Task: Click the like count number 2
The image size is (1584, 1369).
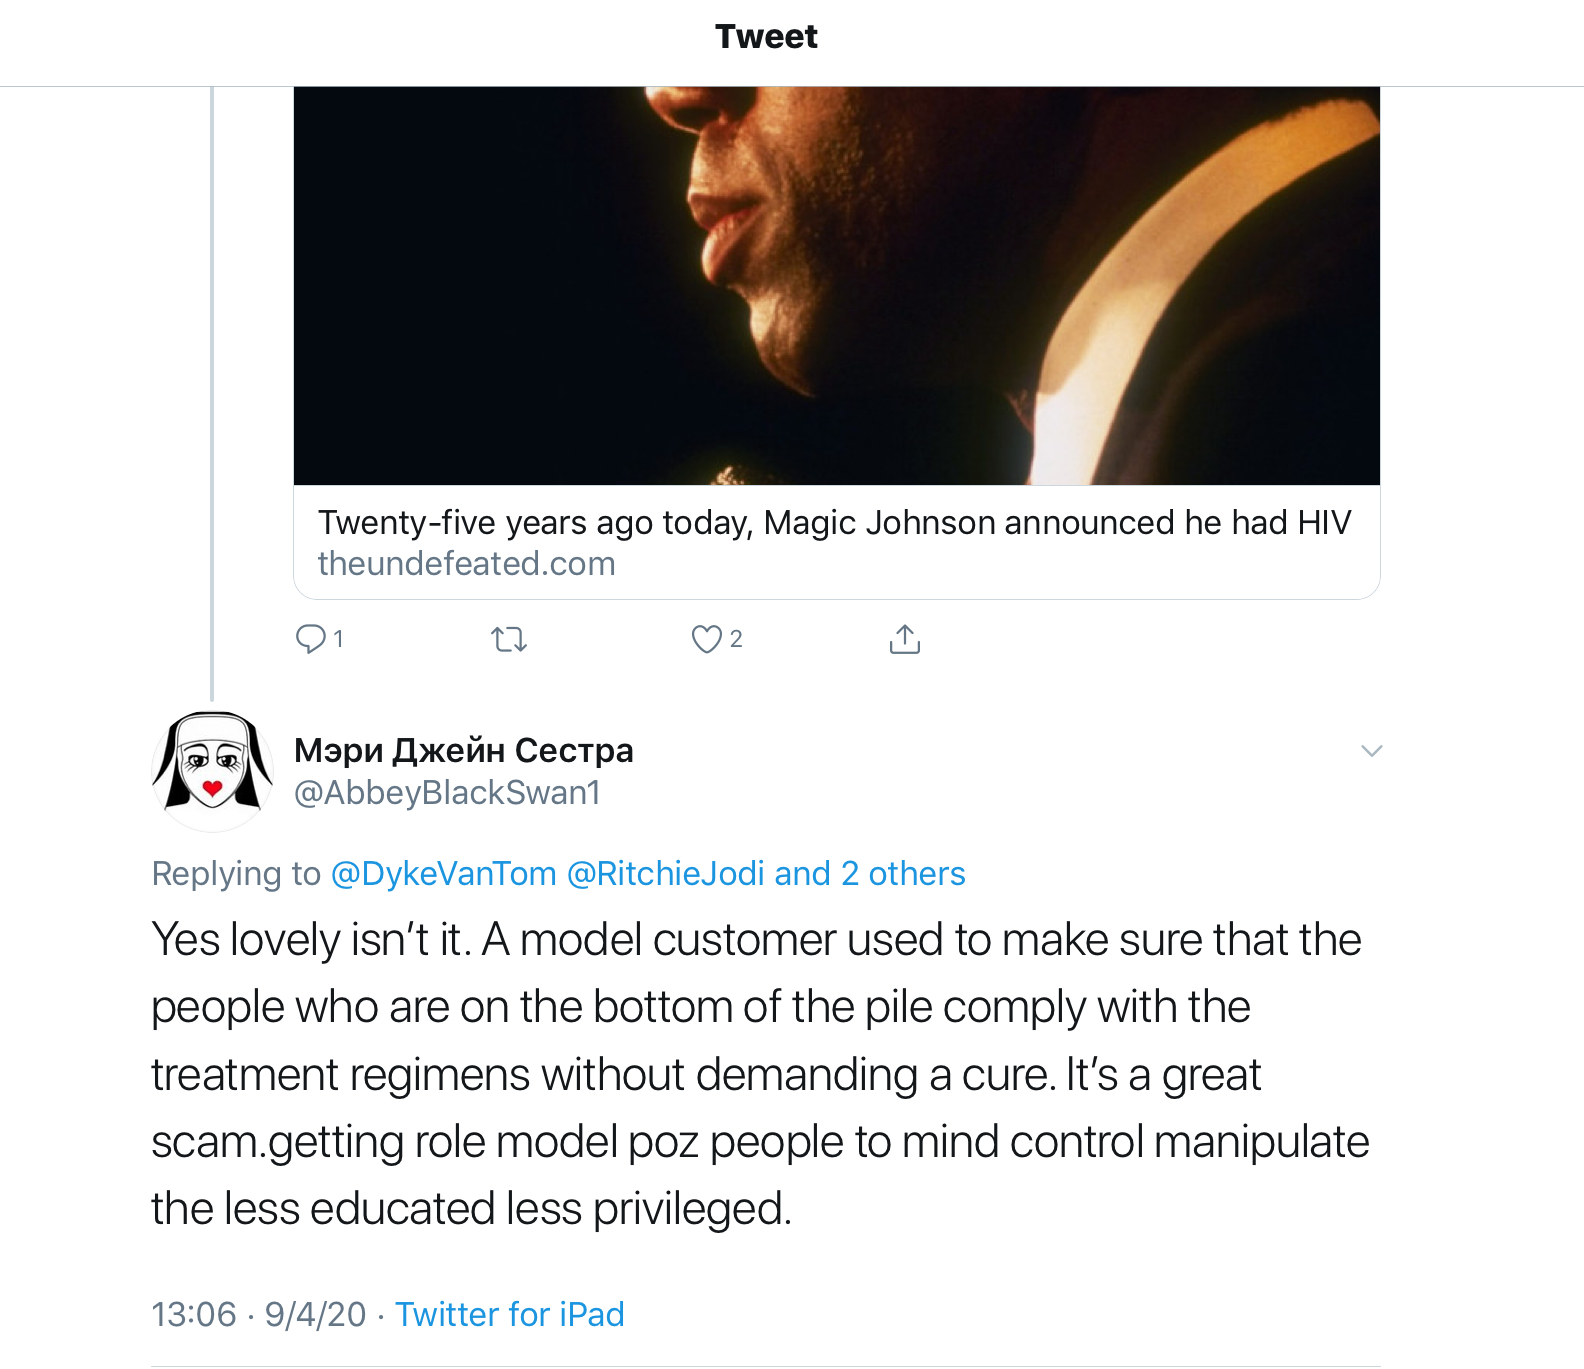Action: coord(736,639)
